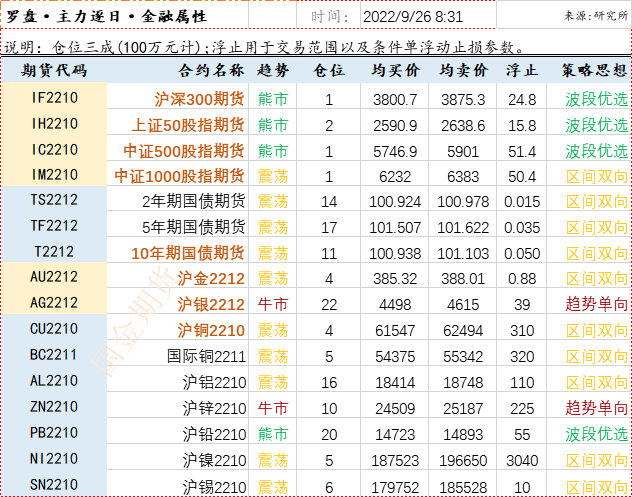
Task: Click the 期货代码 column header
Action: 54,70
